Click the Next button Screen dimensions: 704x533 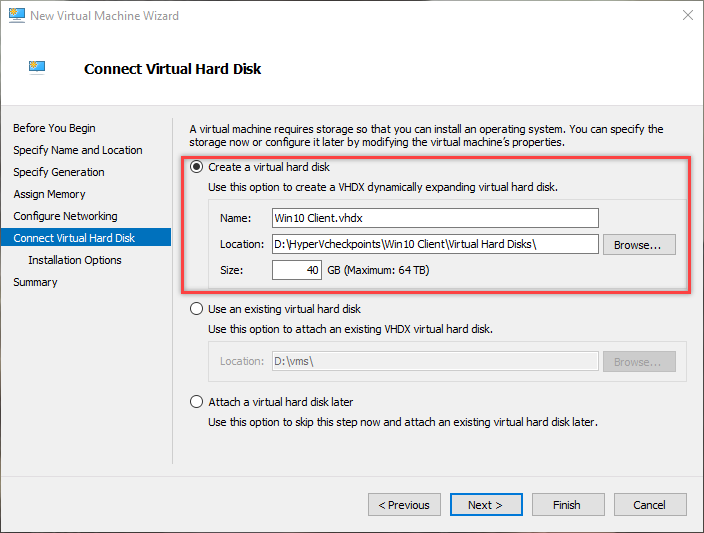click(x=486, y=505)
